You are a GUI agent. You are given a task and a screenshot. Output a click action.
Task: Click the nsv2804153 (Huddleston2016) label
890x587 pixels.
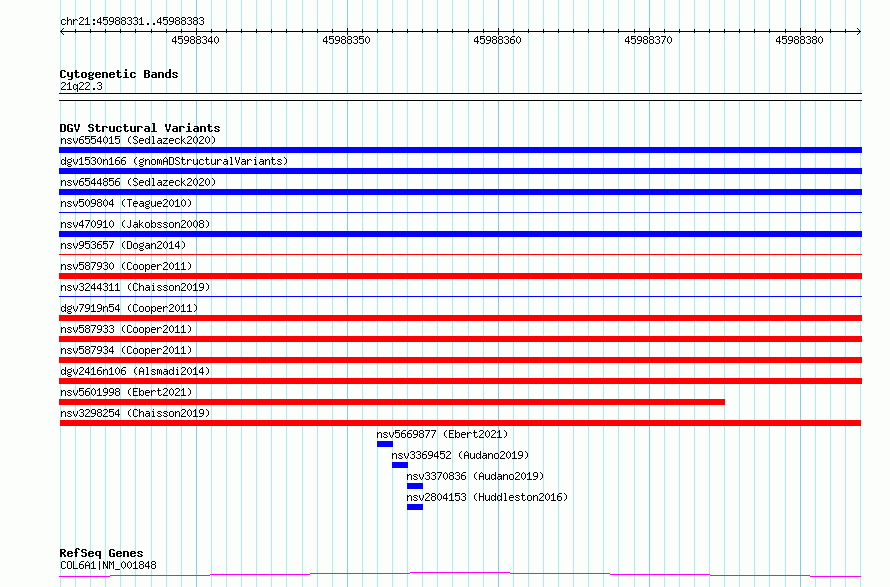point(487,497)
